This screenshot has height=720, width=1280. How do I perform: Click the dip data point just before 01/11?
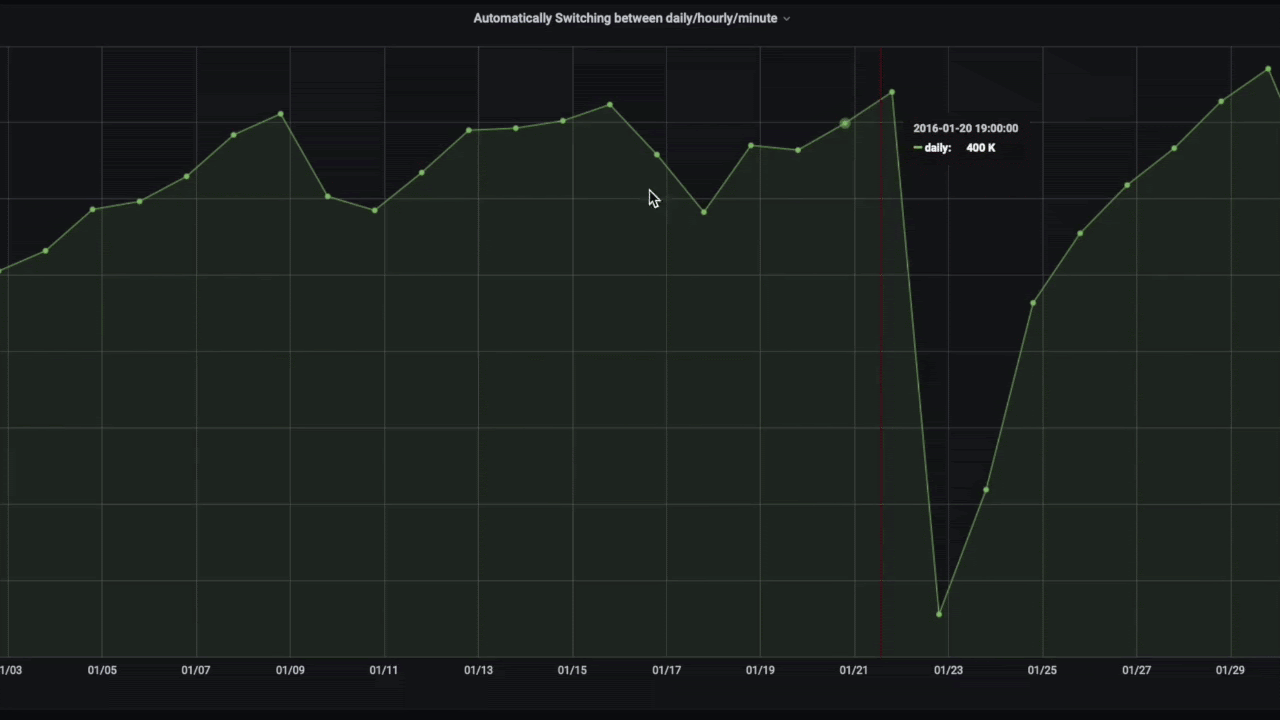point(375,210)
